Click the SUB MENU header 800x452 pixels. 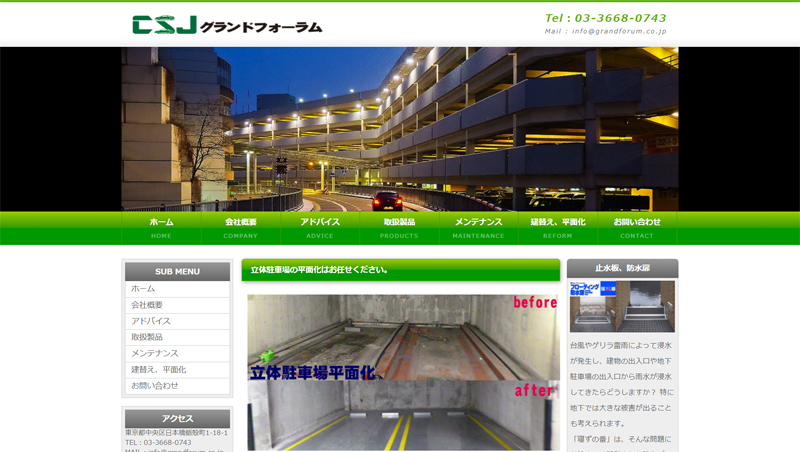point(178,271)
